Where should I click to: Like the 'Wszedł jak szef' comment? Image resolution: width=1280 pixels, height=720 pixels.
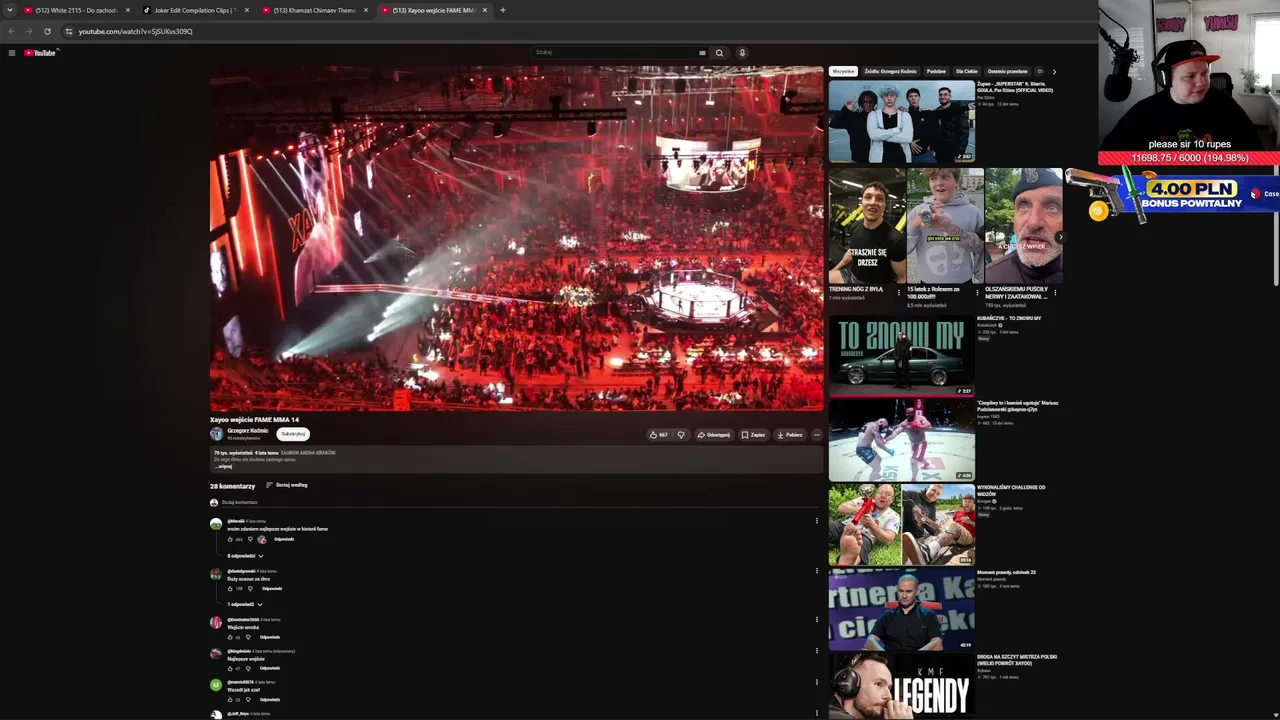230,699
